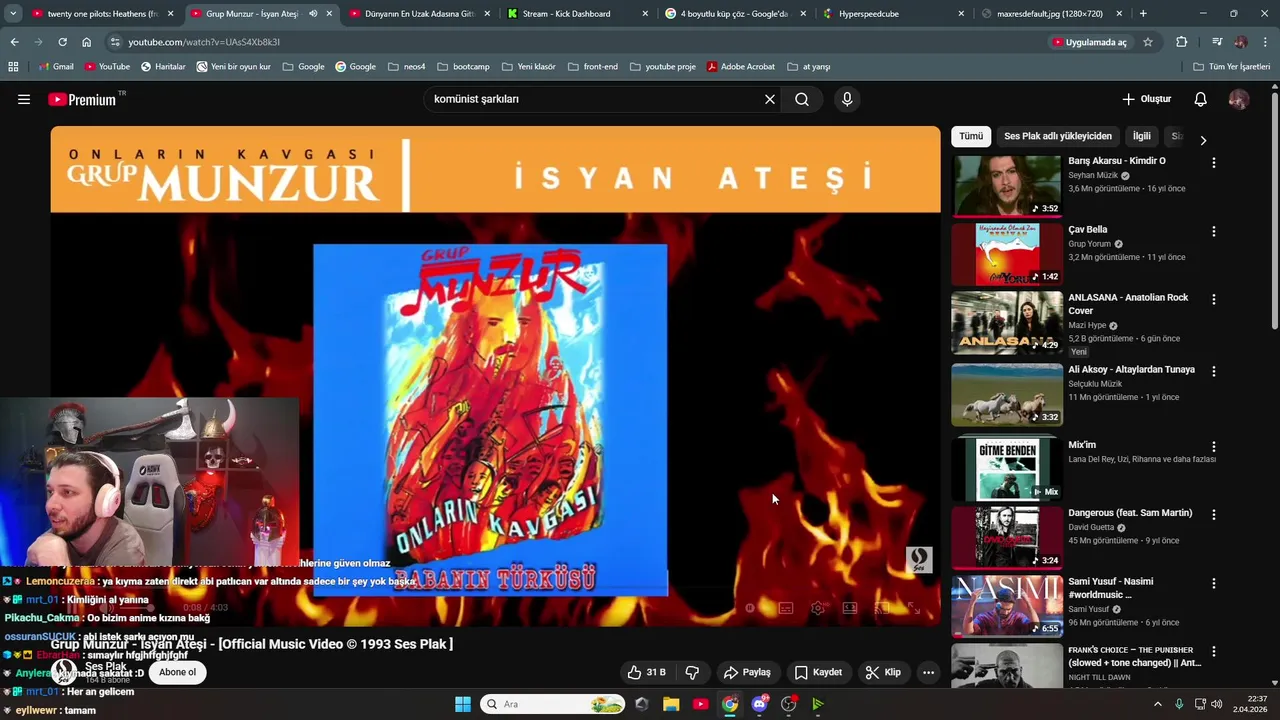Open File Explorer from the taskbar
The width and height of the screenshot is (1280, 720).
[x=671, y=704]
